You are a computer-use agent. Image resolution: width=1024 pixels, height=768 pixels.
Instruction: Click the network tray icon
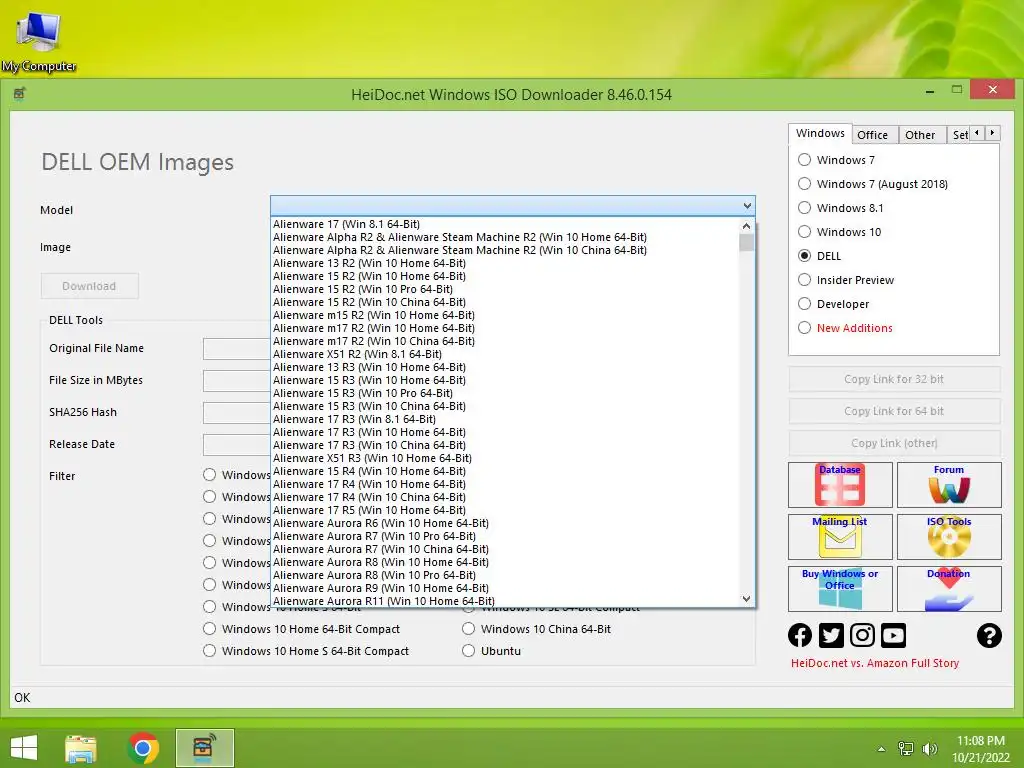[906, 748]
